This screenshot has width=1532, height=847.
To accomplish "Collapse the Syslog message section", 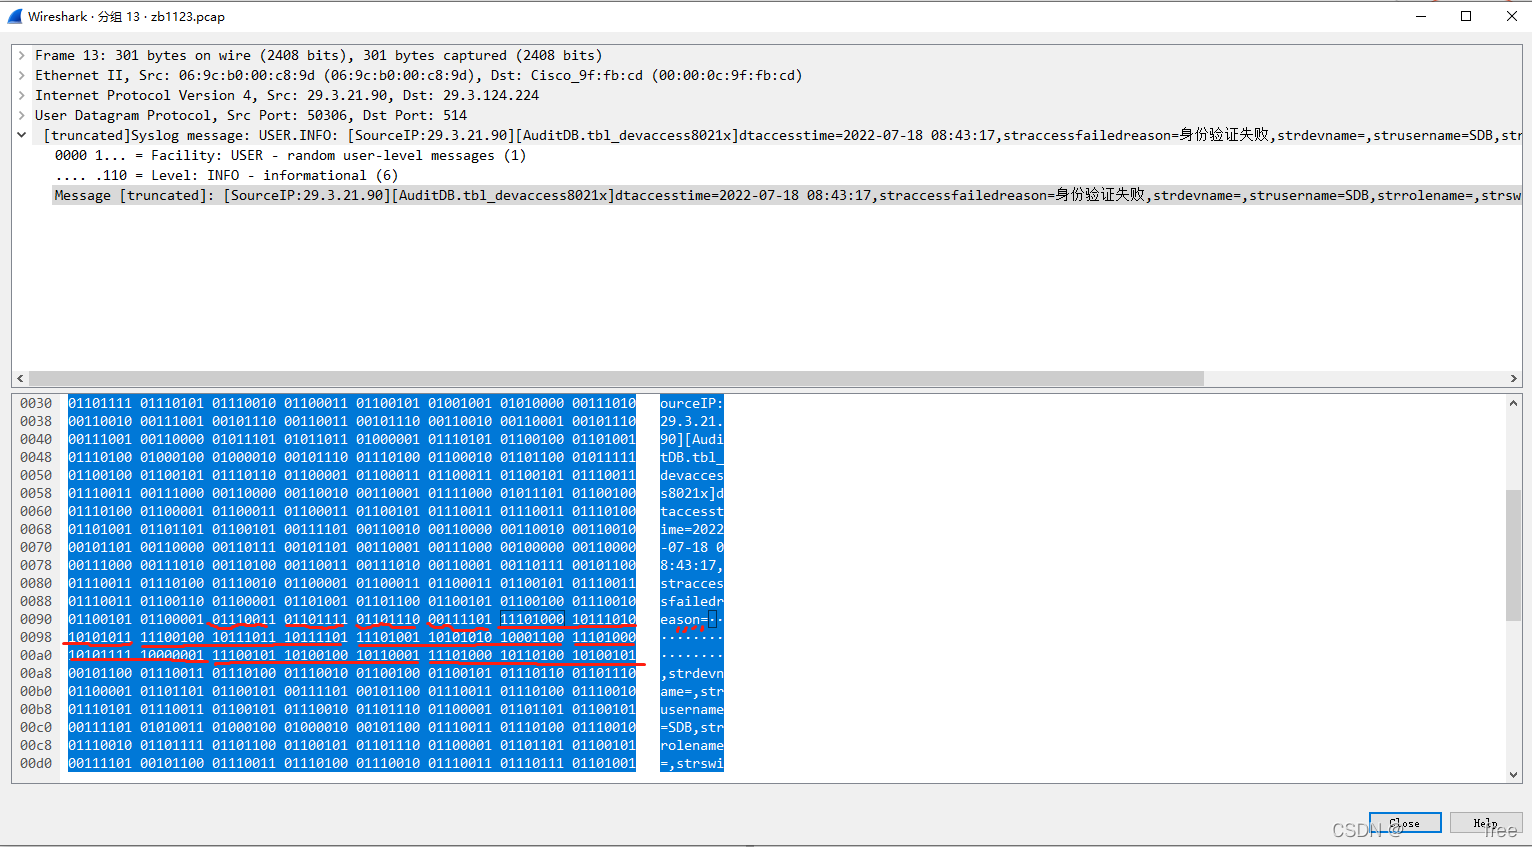I will tap(21, 135).
